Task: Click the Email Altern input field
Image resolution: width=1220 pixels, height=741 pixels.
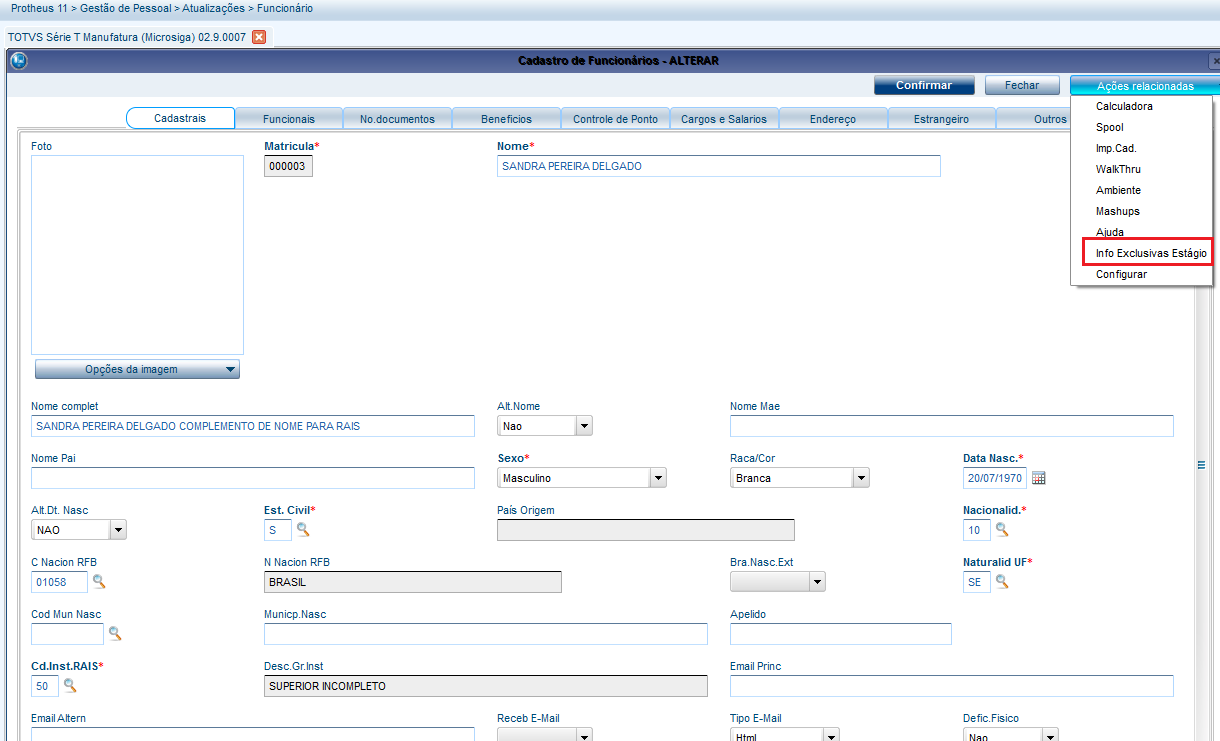Action: coord(253,734)
